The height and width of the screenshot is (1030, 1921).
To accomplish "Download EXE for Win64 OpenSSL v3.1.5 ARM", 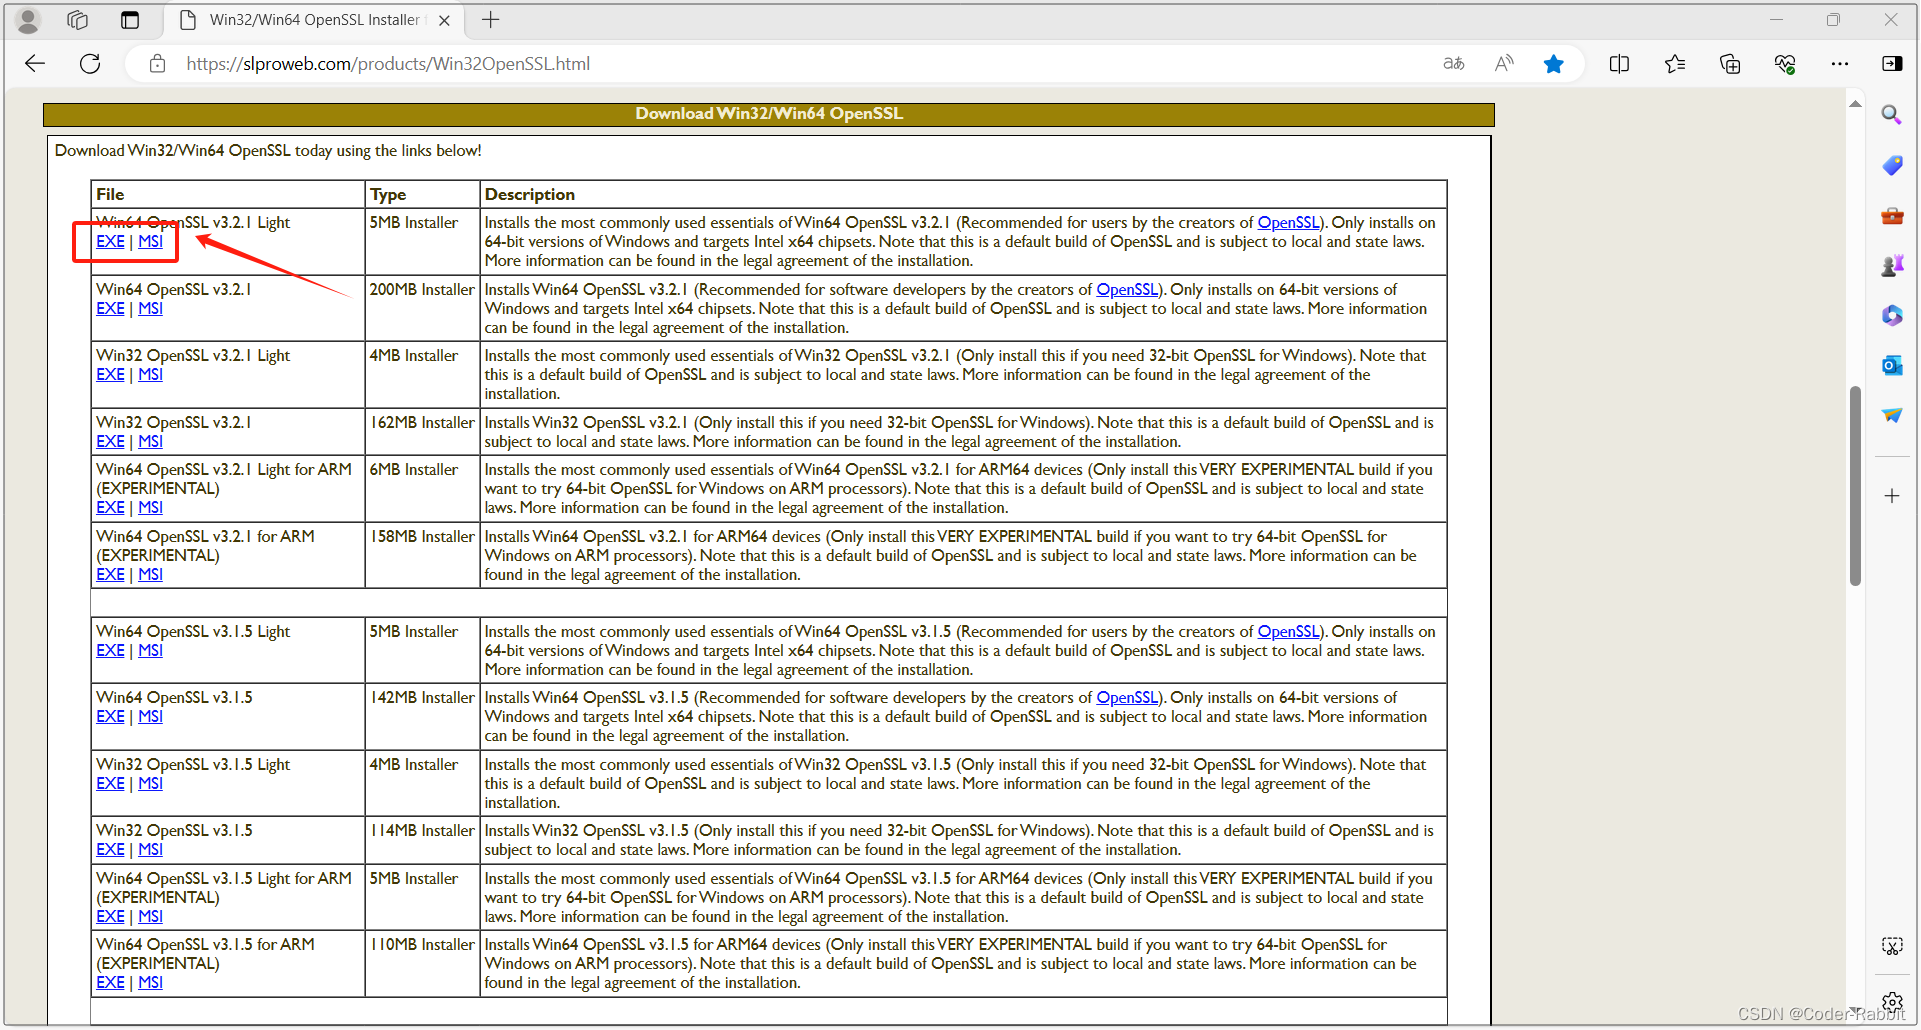I will tap(110, 983).
